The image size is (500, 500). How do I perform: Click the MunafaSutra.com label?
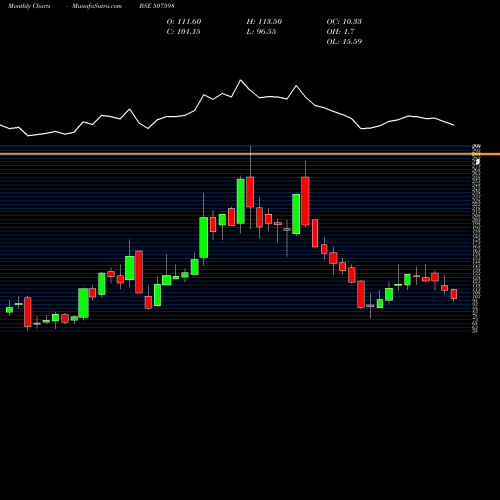coord(97,6)
